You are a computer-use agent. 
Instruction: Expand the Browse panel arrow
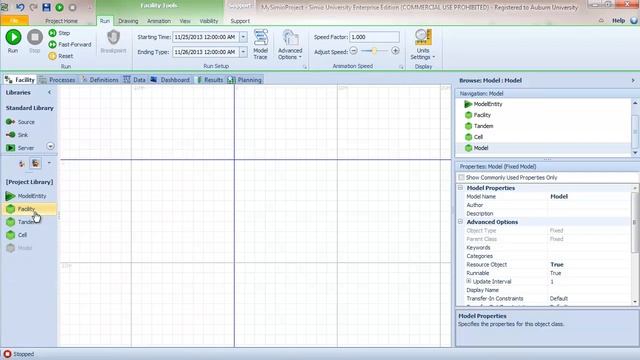pos(633,80)
